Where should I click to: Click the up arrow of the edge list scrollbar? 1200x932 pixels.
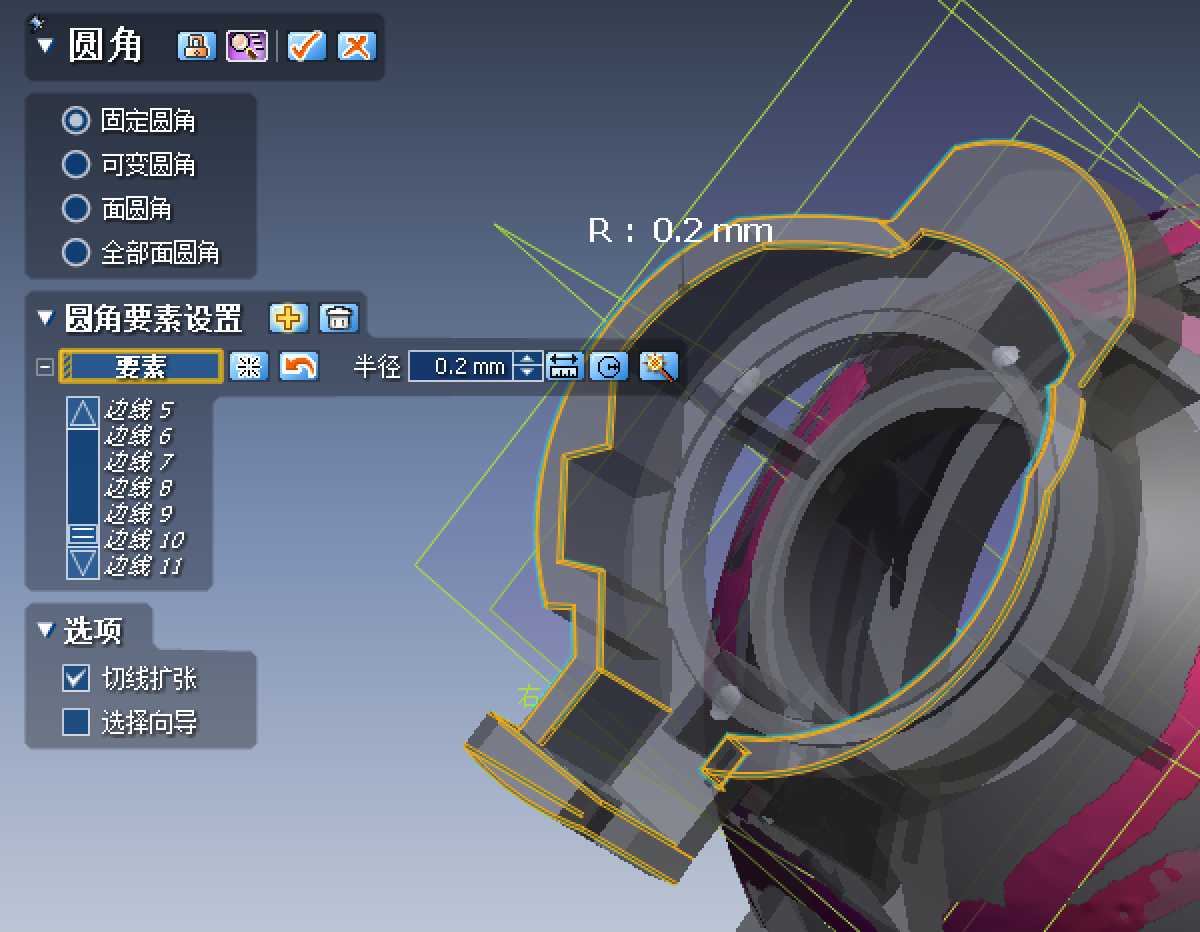click(x=82, y=413)
